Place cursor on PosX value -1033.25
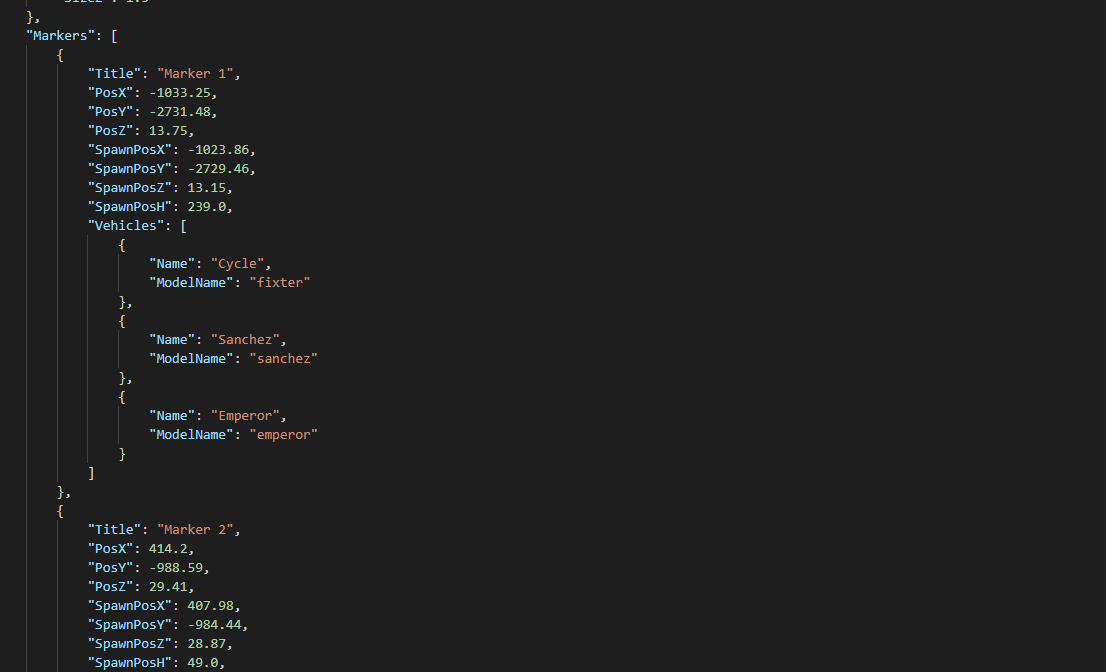 click(179, 92)
